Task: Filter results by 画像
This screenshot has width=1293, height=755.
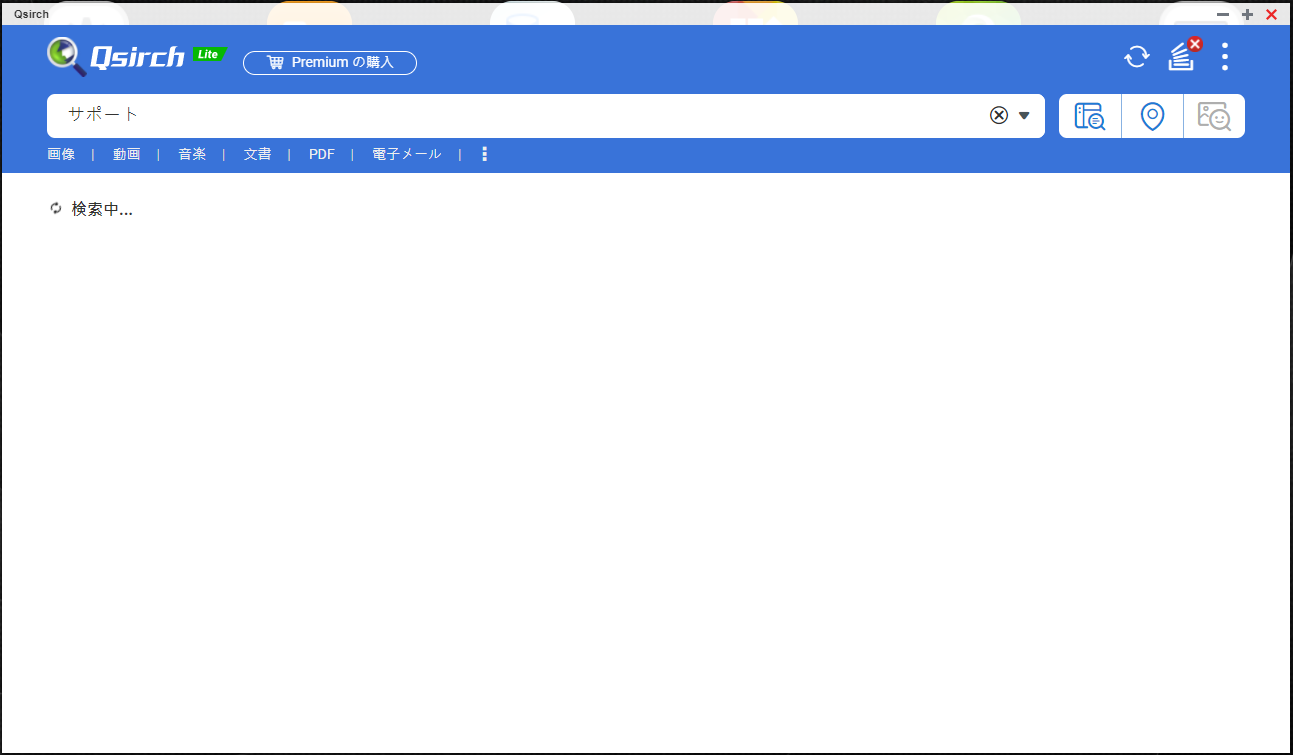Action: coord(61,154)
